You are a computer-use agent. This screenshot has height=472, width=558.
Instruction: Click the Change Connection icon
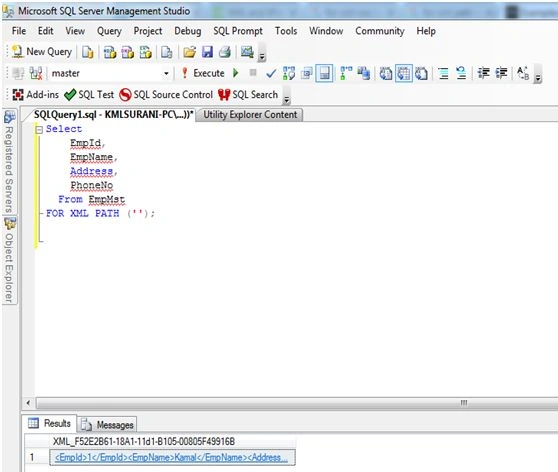[x=36, y=74]
